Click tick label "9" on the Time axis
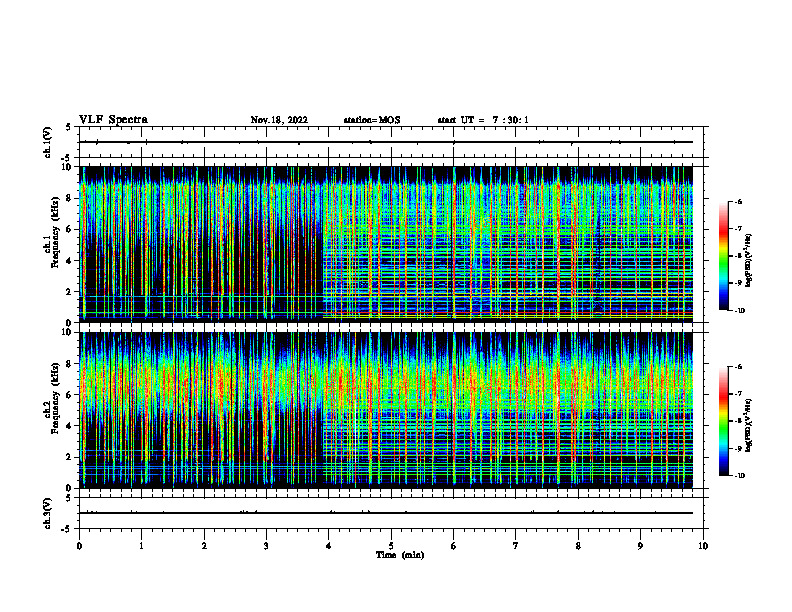The width and height of the screenshot is (792, 612). pyautogui.click(x=640, y=546)
